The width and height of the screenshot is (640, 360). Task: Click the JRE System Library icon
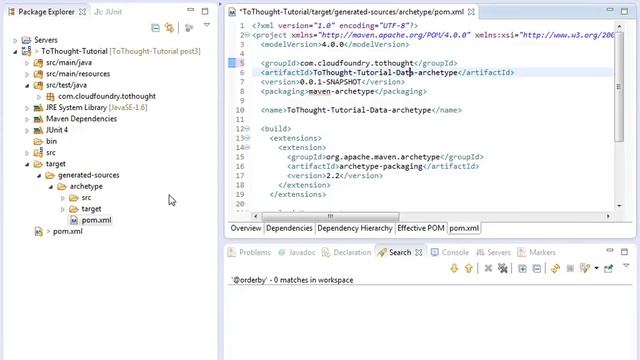click(x=38, y=108)
